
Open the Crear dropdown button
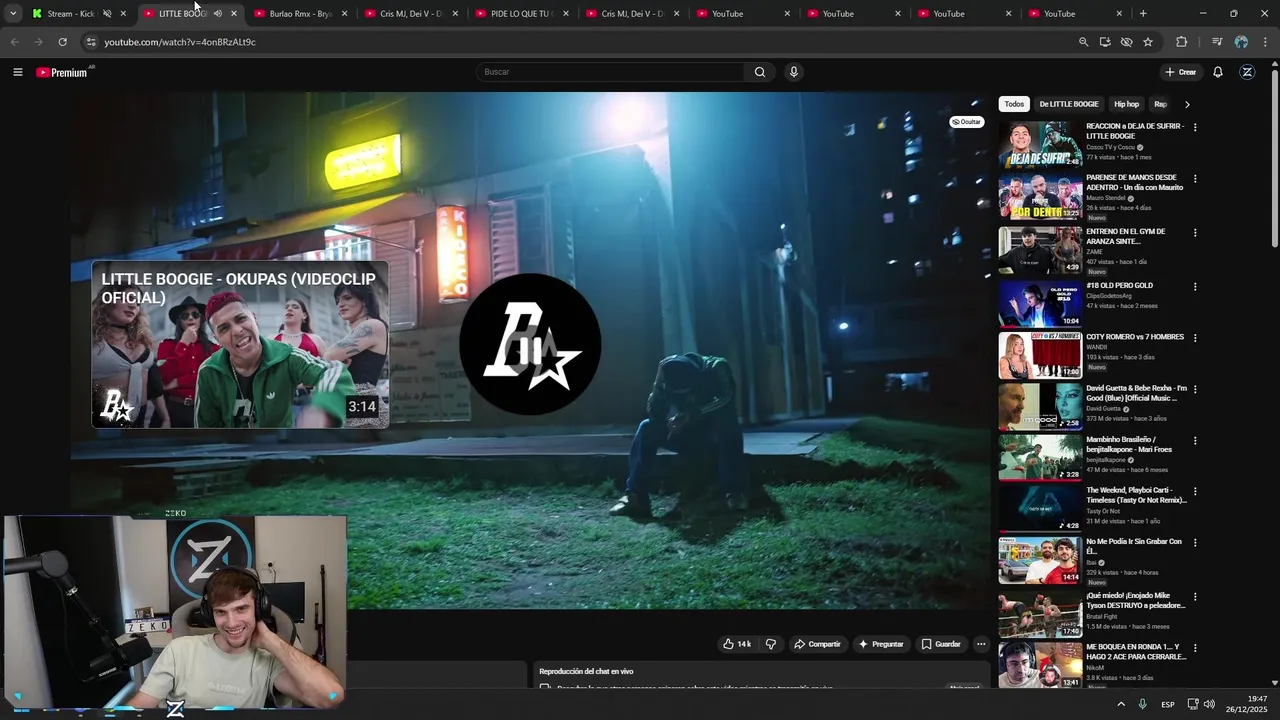coord(1180,72)
